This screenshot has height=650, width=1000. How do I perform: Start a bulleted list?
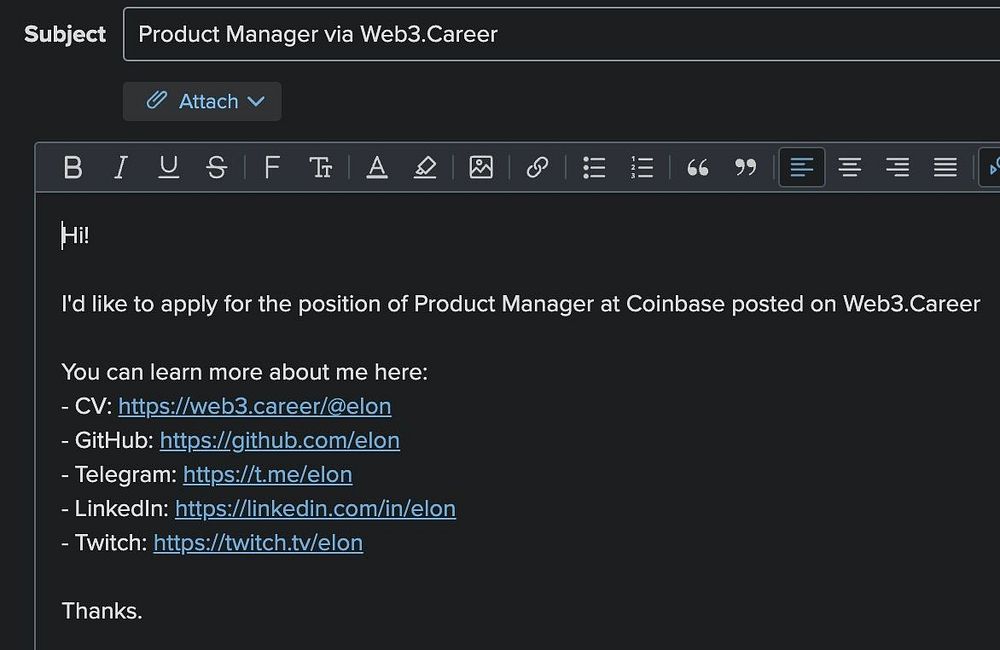pos(594,167)
